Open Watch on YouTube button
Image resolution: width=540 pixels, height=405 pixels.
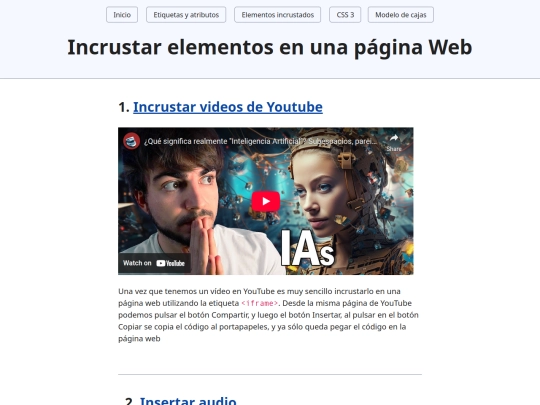[154, 263]
